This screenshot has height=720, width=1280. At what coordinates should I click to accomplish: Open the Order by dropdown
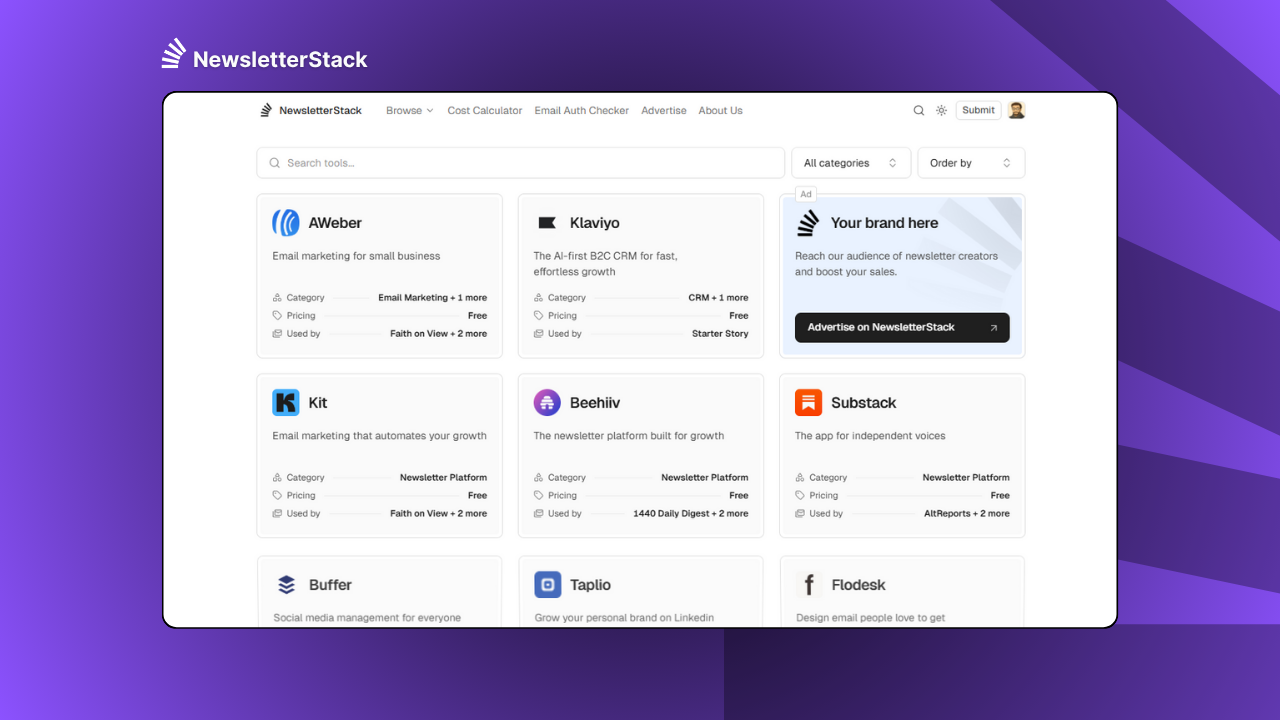(x=970, y=163)
